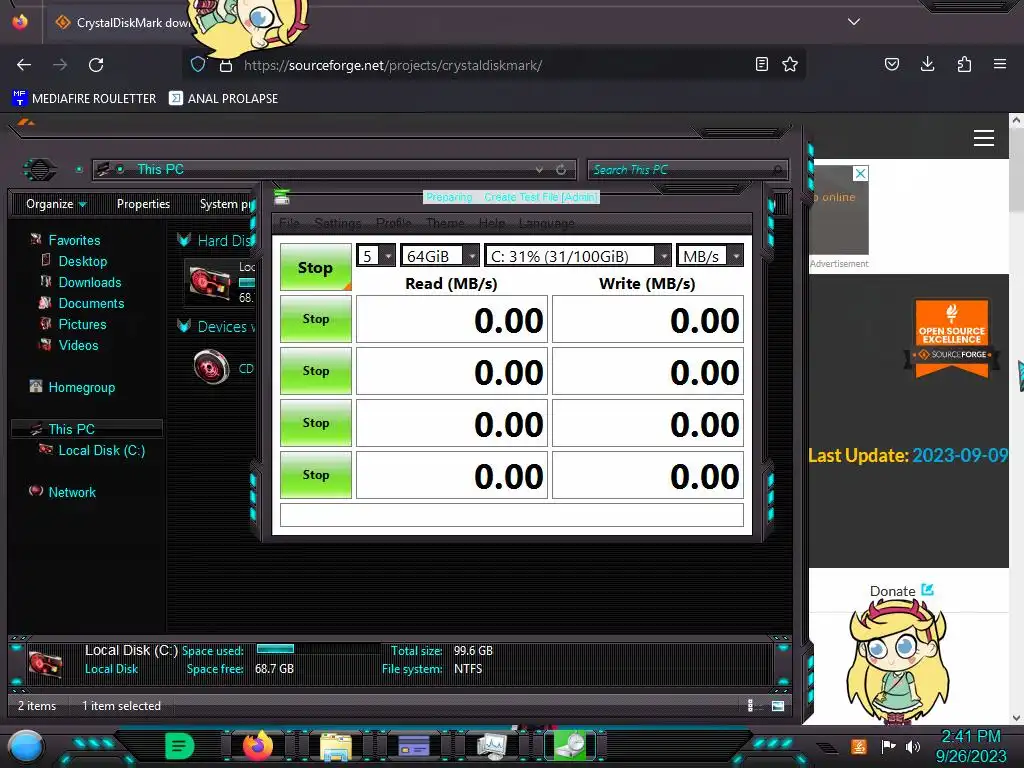The width and height of the screenshot is (1024, 768).
Task: Open Firefox extensions puzzle icon
Action: (964, 64)
